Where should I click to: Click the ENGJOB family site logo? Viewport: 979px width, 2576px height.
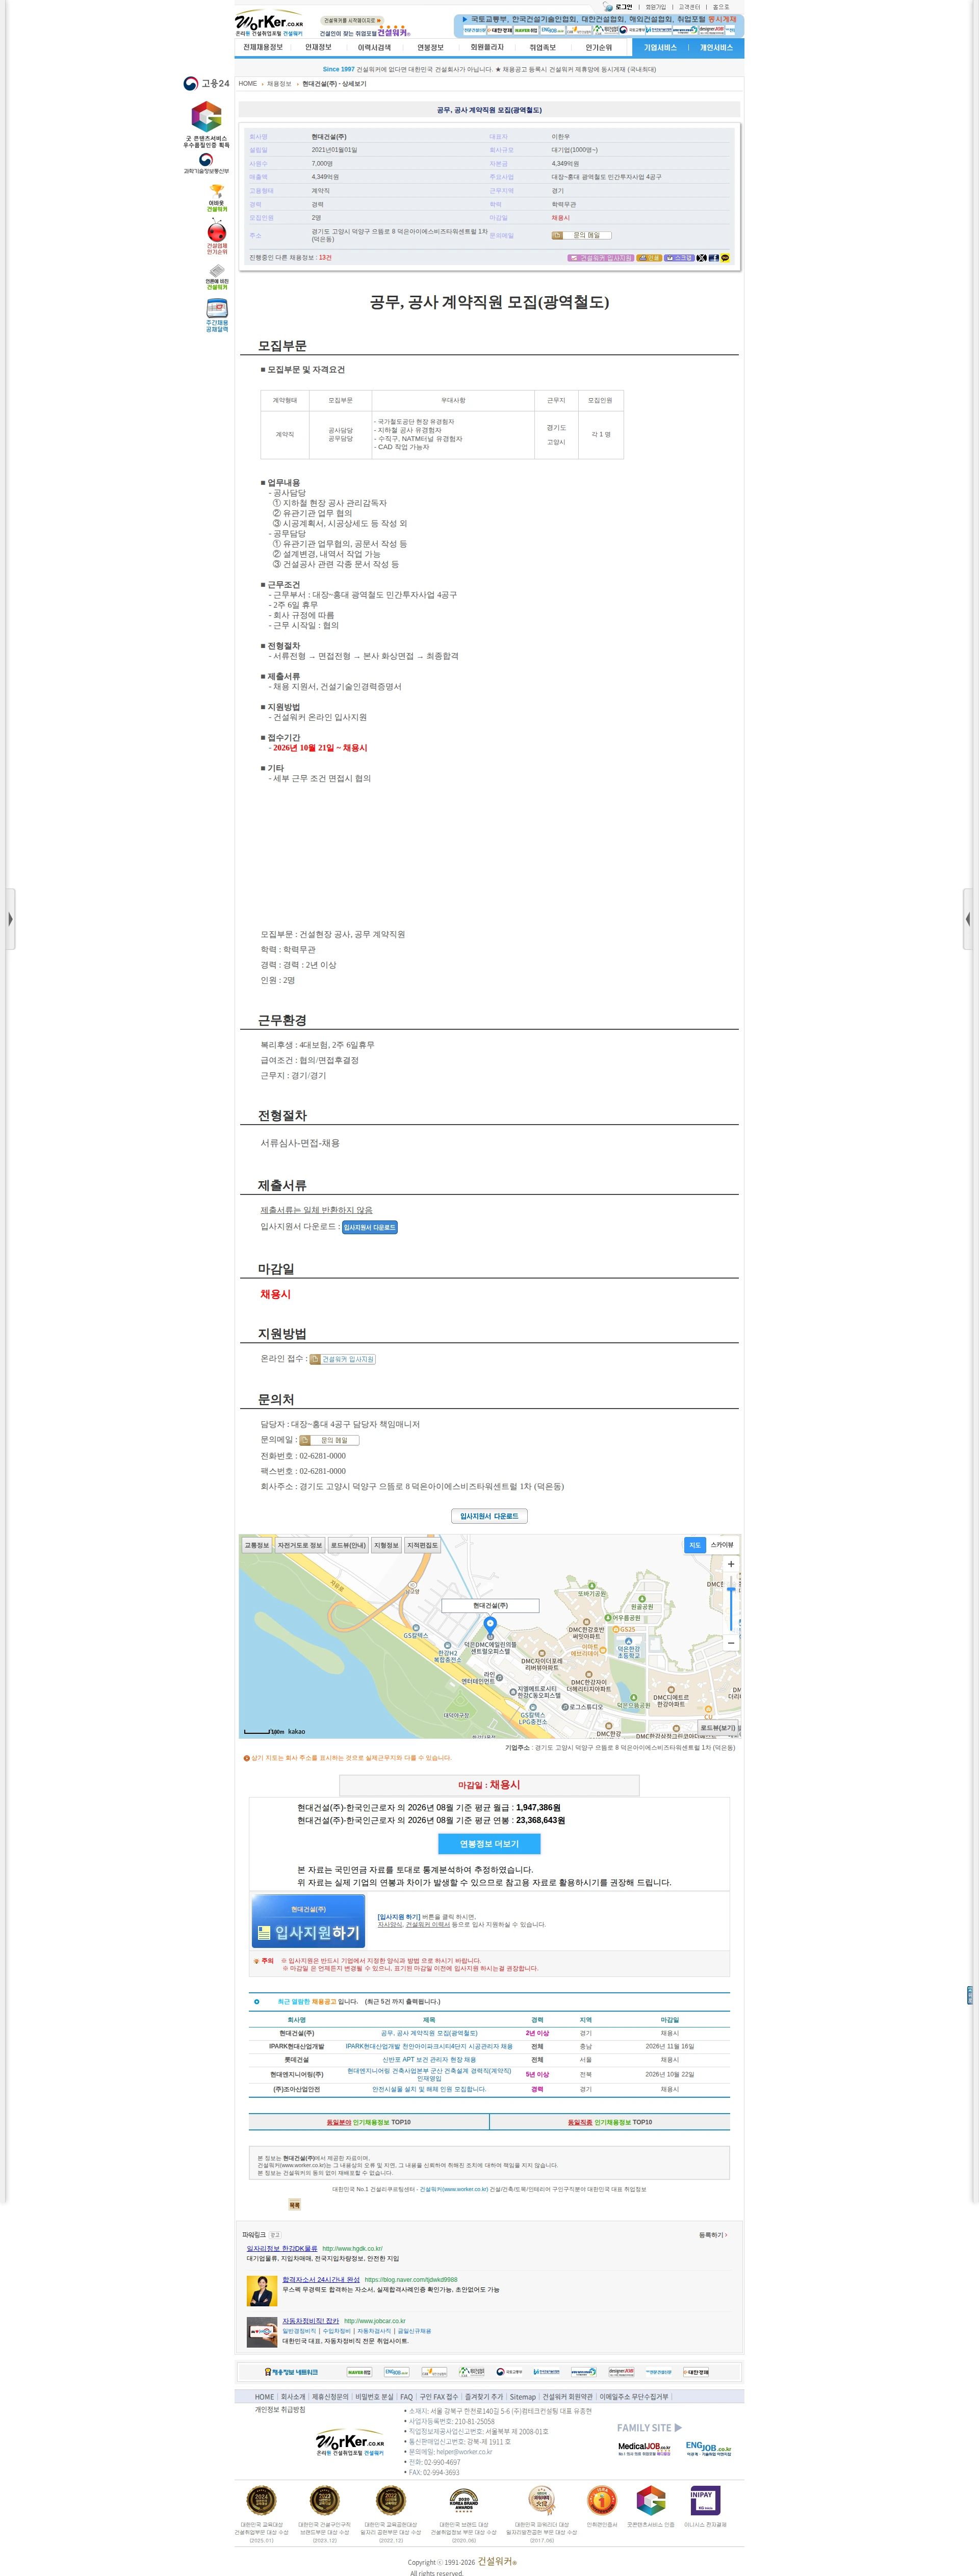(x=708, y=2449)
